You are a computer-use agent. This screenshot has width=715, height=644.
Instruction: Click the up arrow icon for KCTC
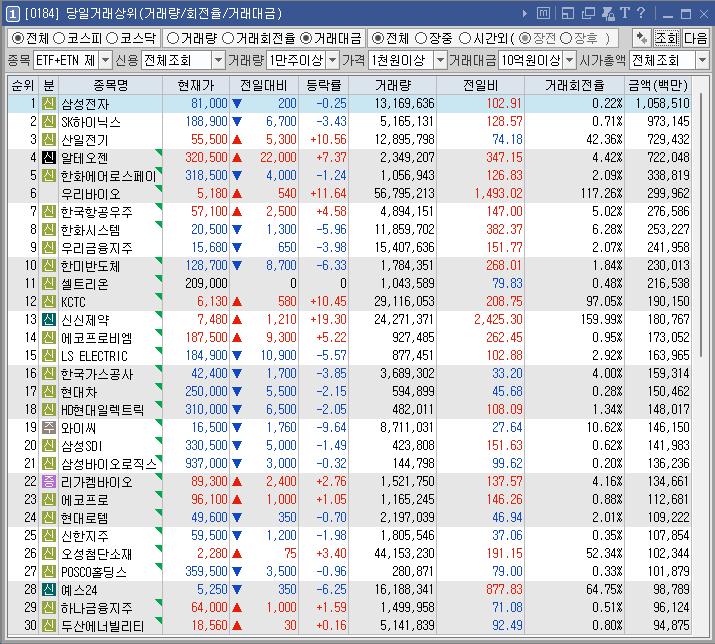(x=237, y=301)
